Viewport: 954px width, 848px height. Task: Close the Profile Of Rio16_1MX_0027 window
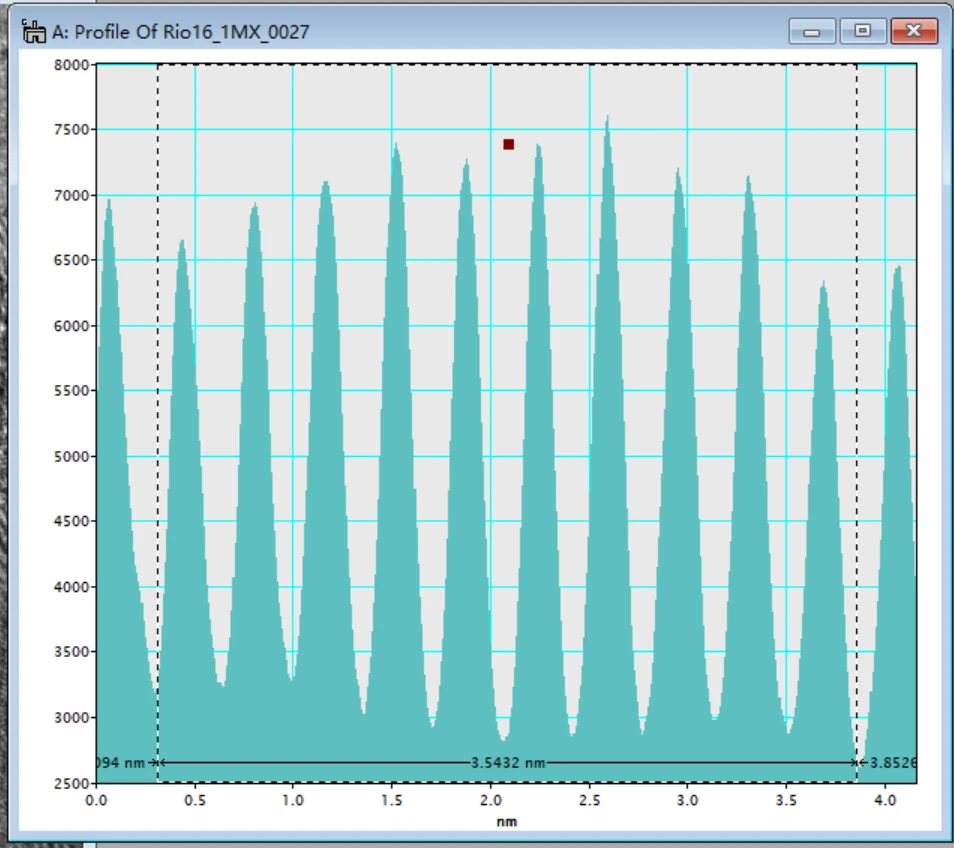(914, 31)
